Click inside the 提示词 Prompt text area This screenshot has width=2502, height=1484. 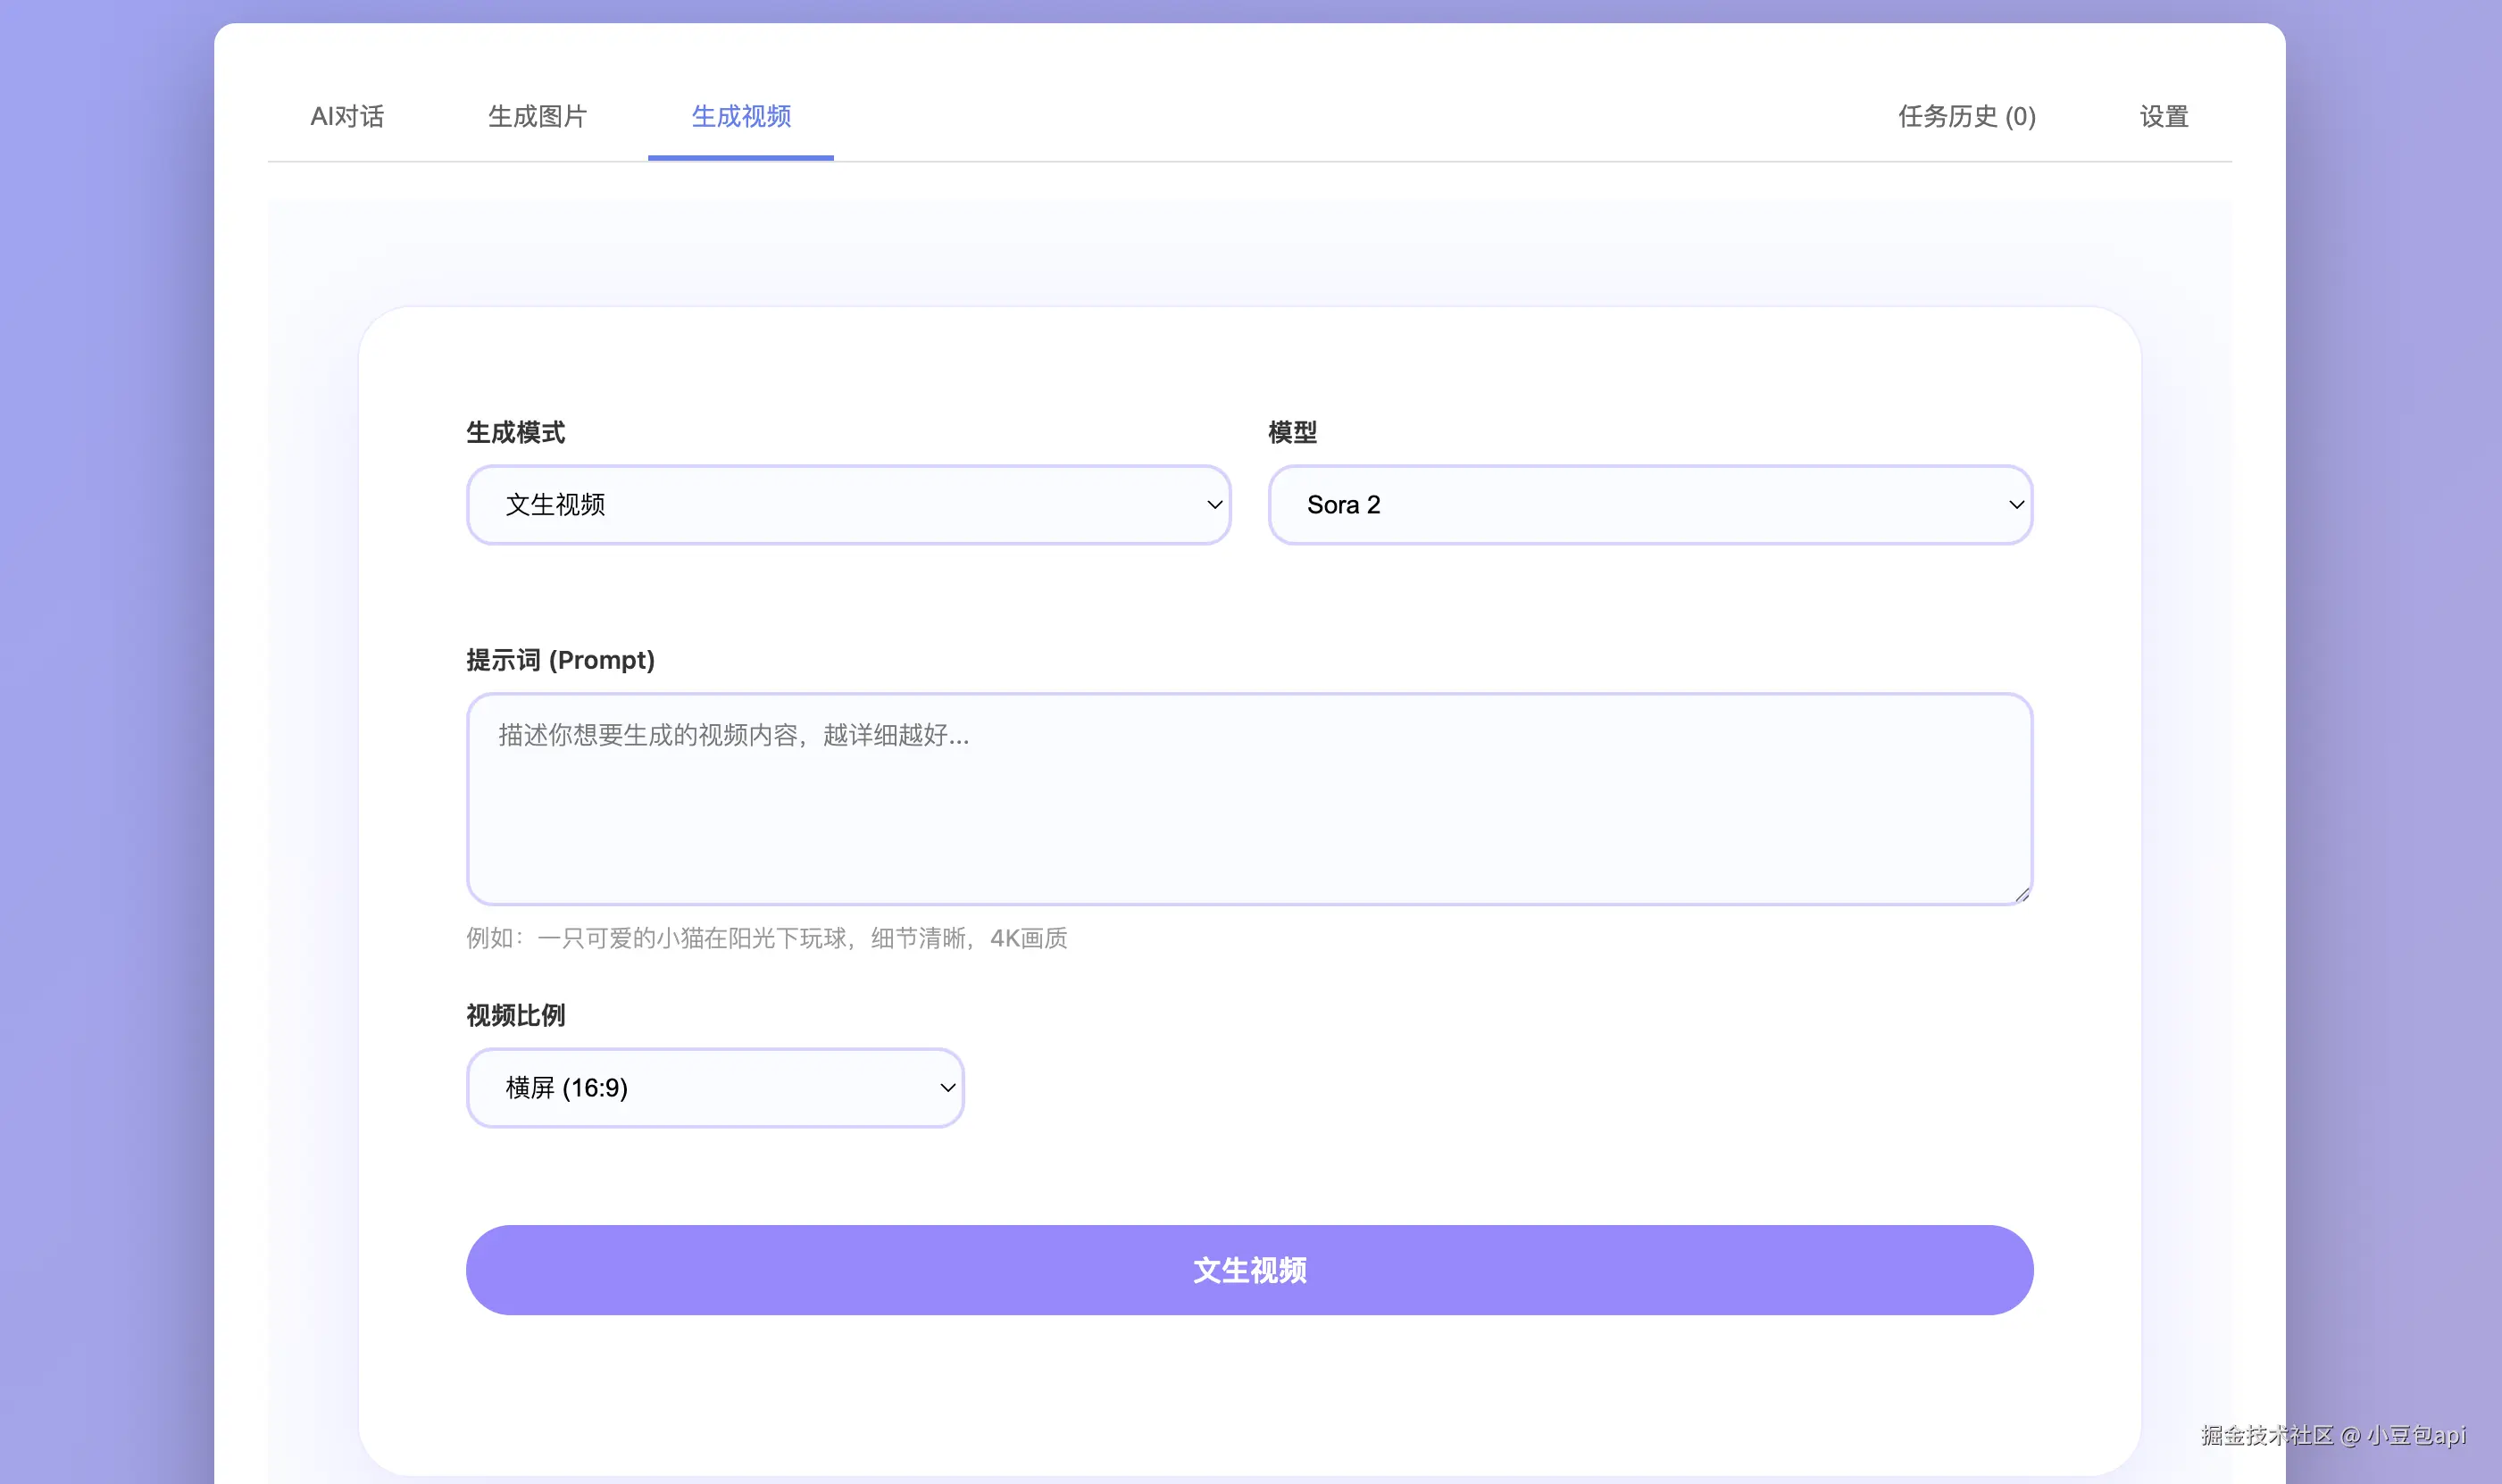click(1249, 799)
